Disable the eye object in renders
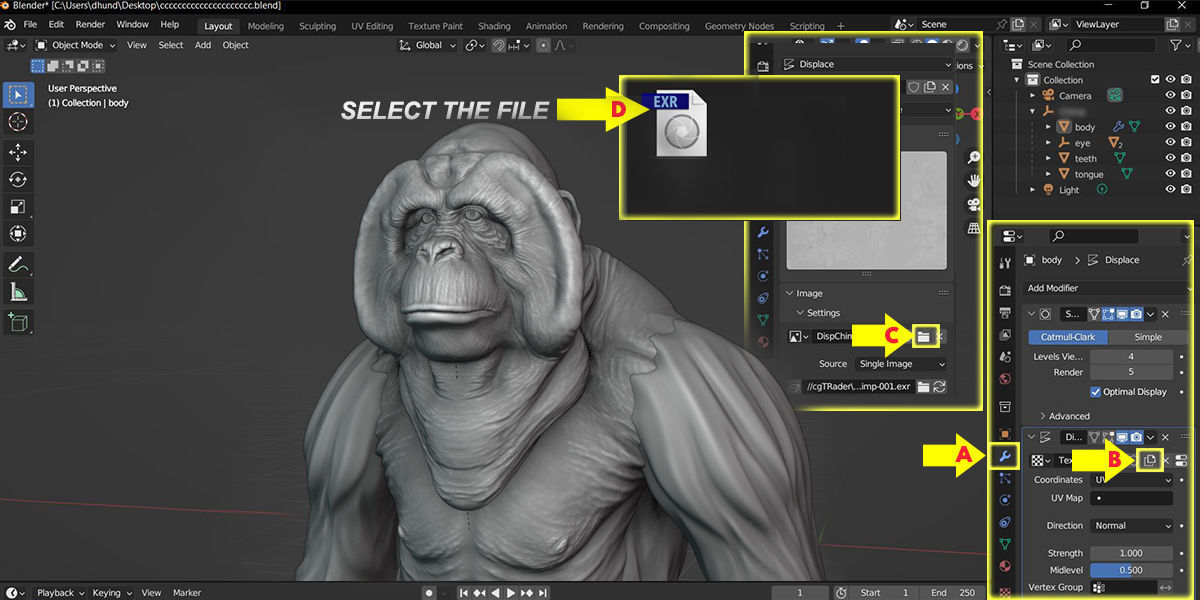The height and width of the screenshot is (600, 1200). [1188, 143]
